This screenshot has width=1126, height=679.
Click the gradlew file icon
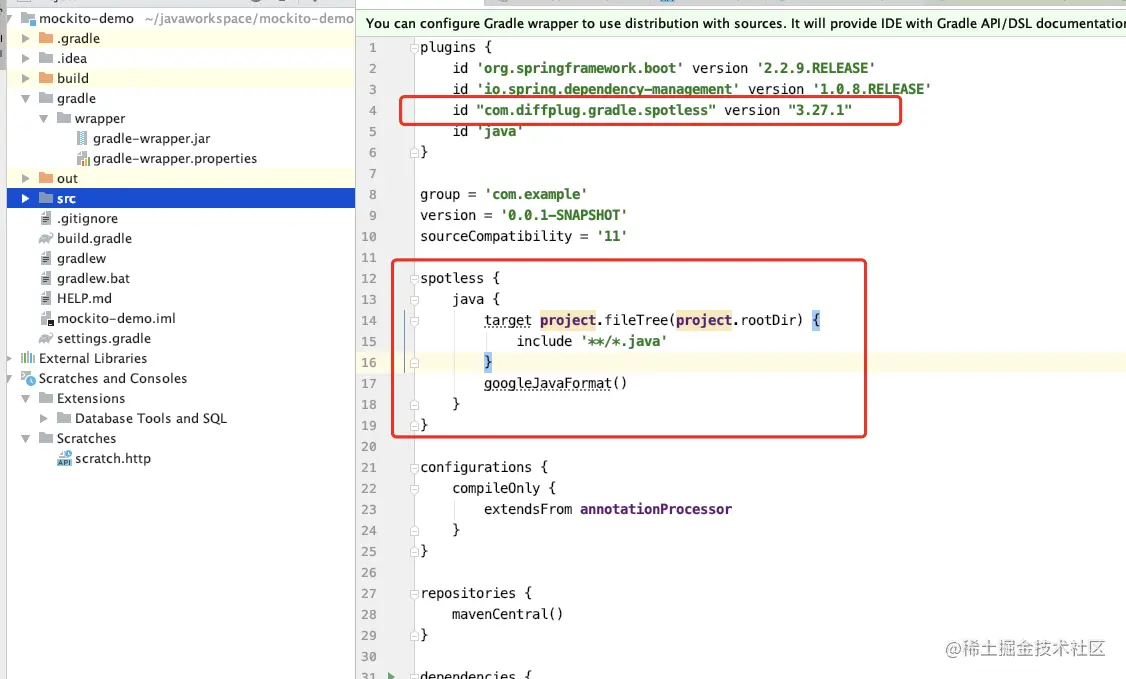click(x=46, y=258)
